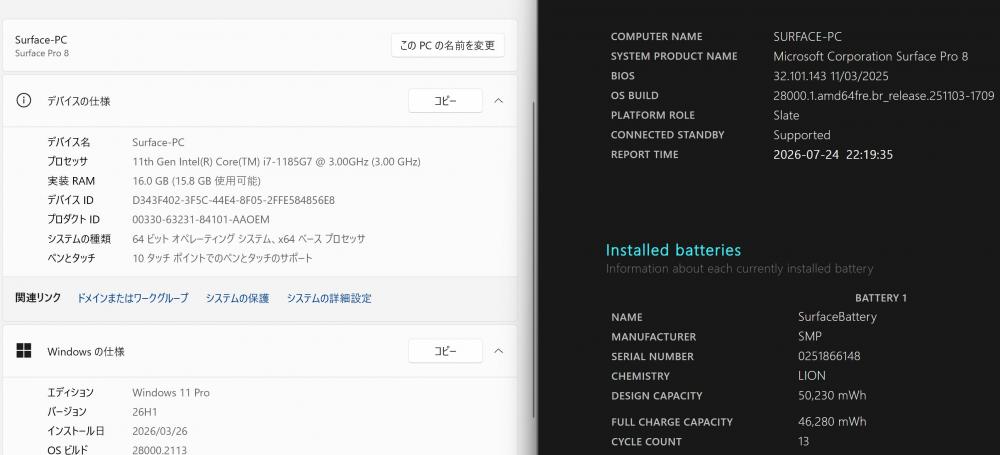This screenshot has height=455, width=1000.
Task: Select the version value 26H1
Action: (145, 412)
